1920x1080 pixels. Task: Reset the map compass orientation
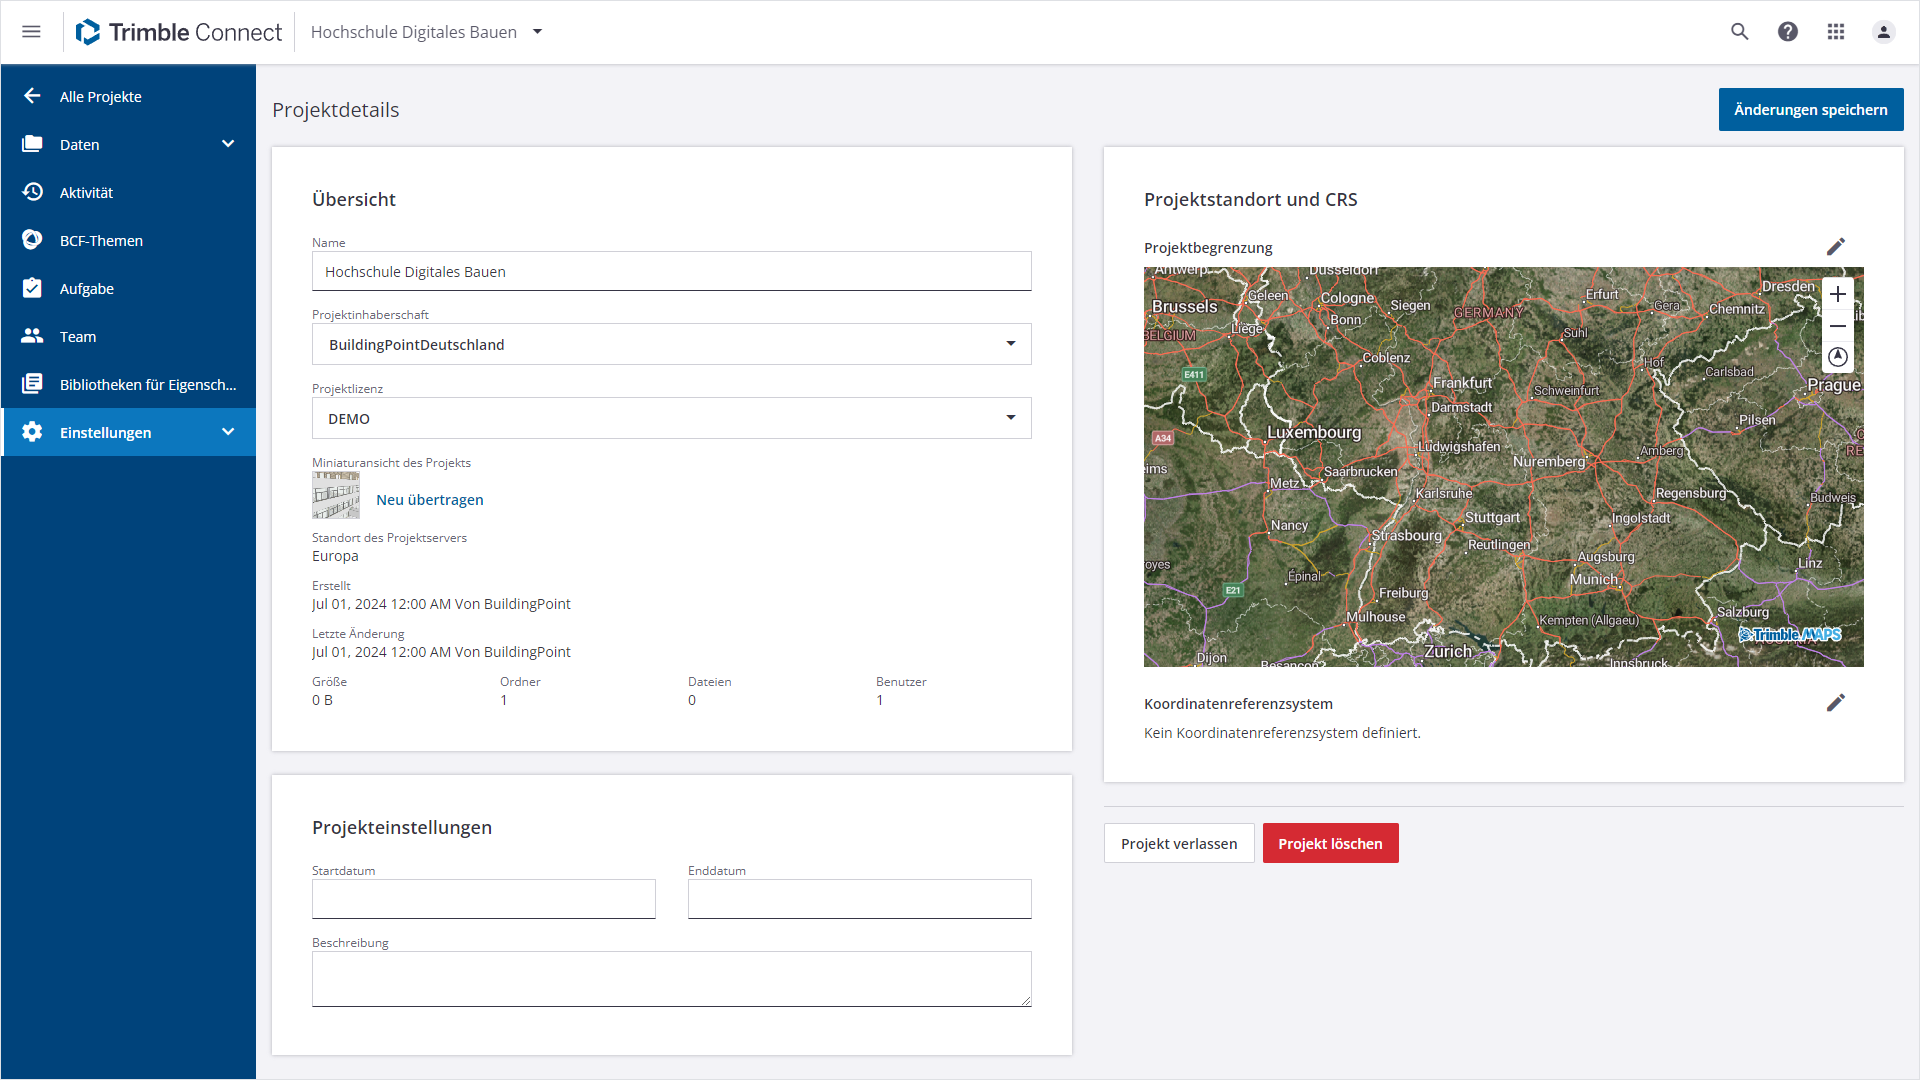(1838, 357)
